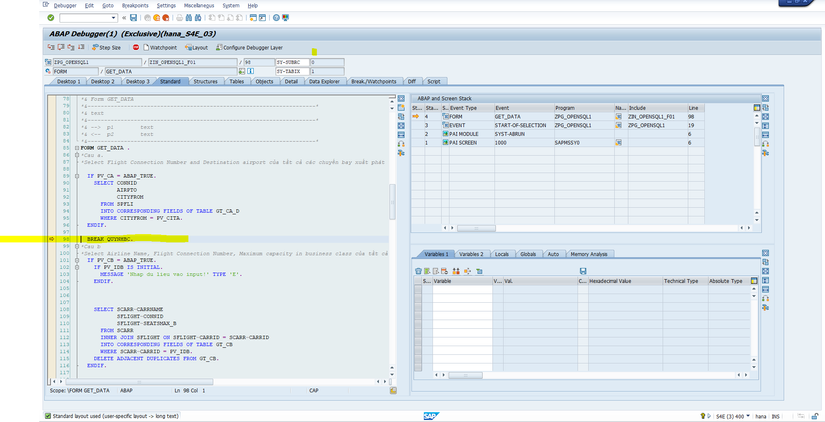Click the first empty Variable name field
825x422 pixels.
460,291
